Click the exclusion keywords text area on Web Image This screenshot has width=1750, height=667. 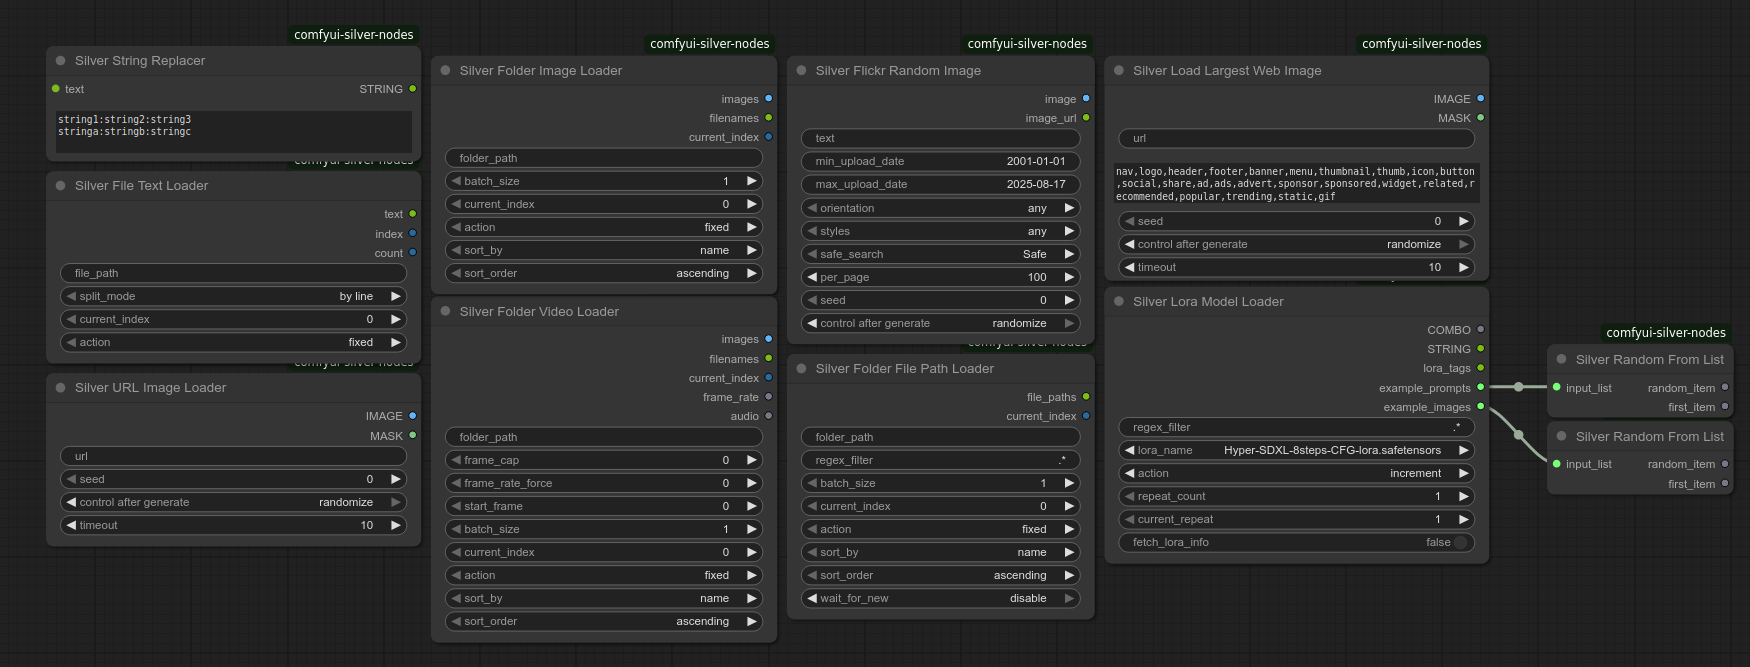(1297, 184)
